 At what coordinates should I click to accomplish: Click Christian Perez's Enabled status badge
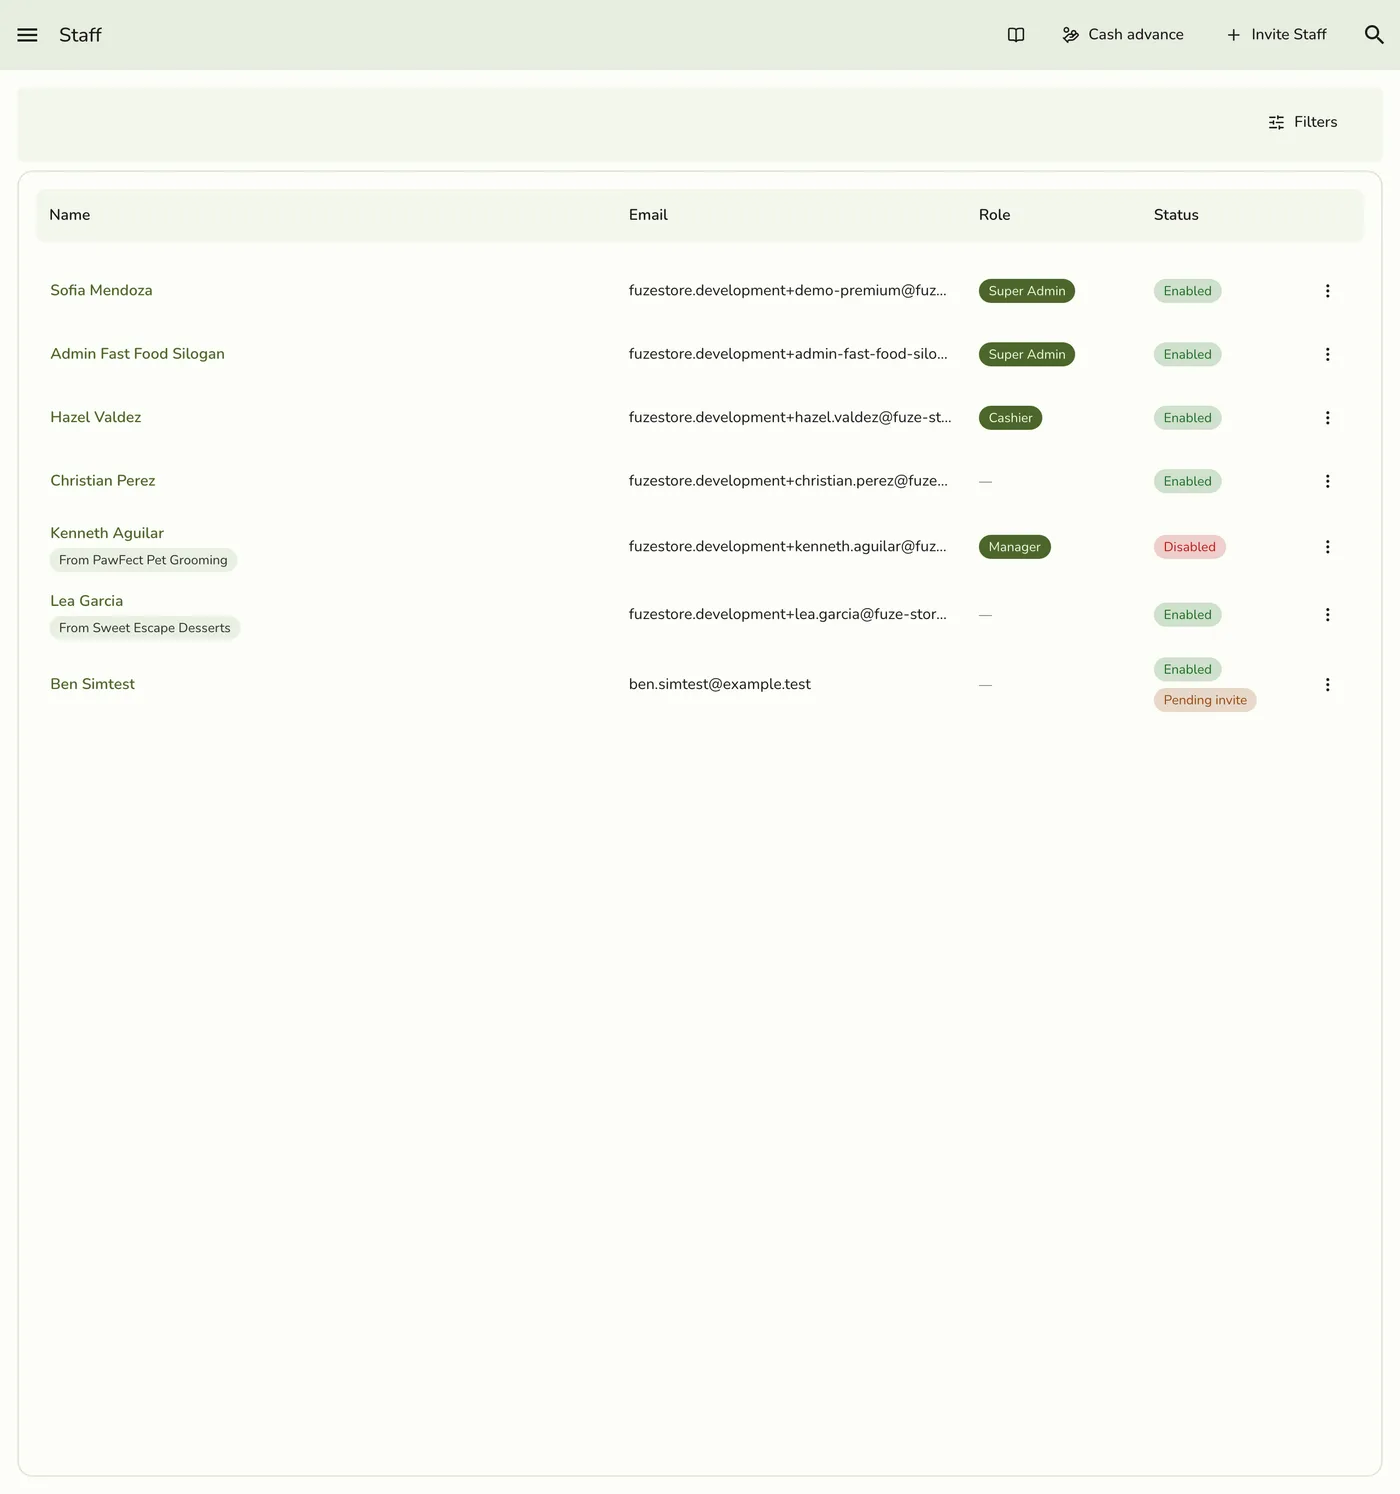(x=1188, y=481)
